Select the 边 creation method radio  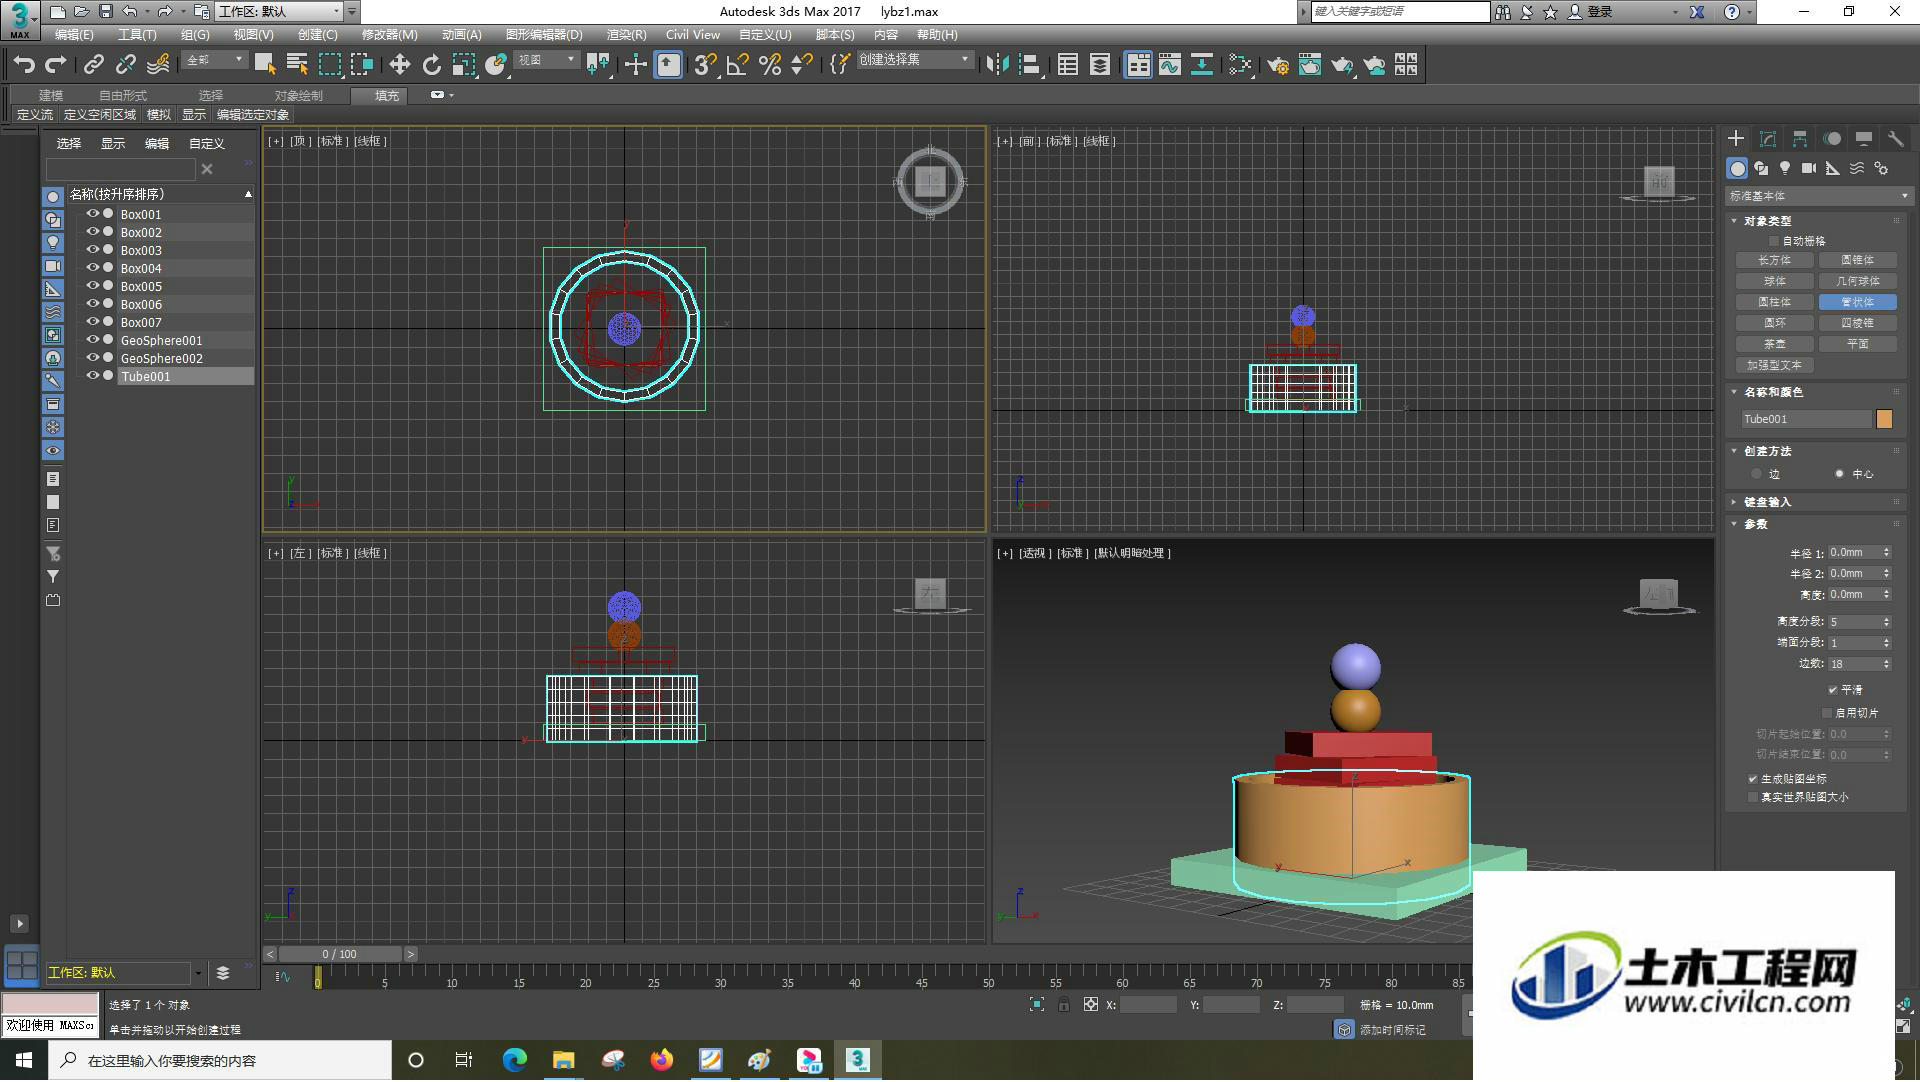[1757, 474]
